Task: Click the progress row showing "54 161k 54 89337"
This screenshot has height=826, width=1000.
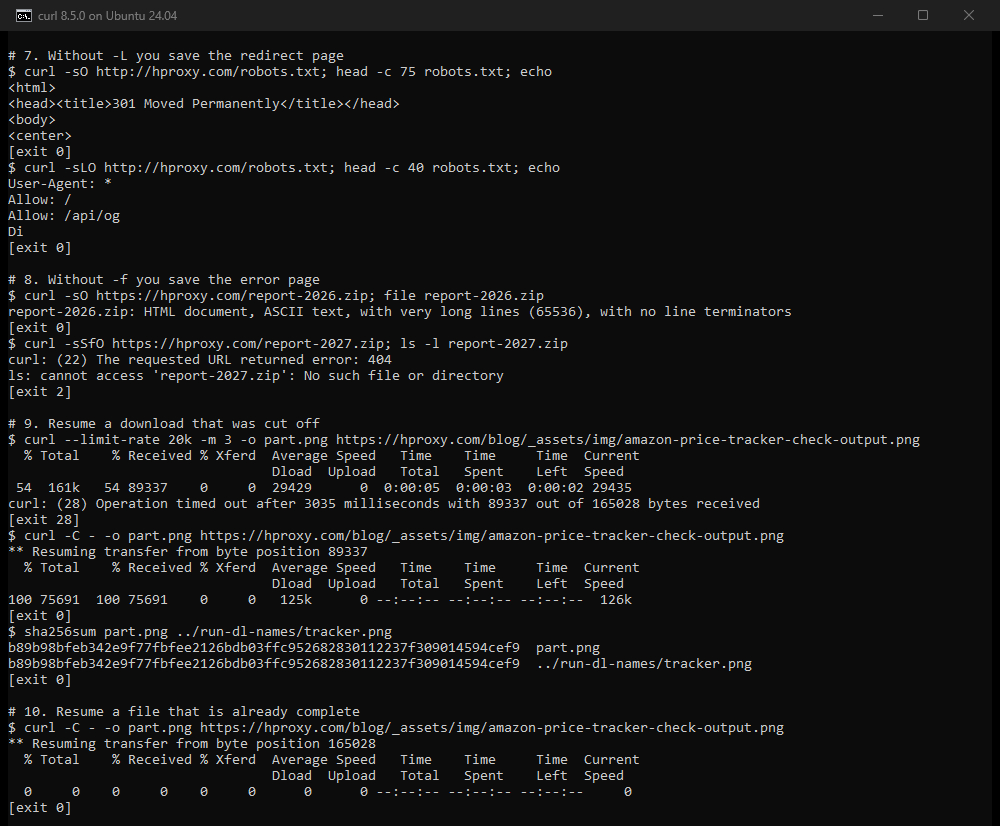Action: [323, 488]
